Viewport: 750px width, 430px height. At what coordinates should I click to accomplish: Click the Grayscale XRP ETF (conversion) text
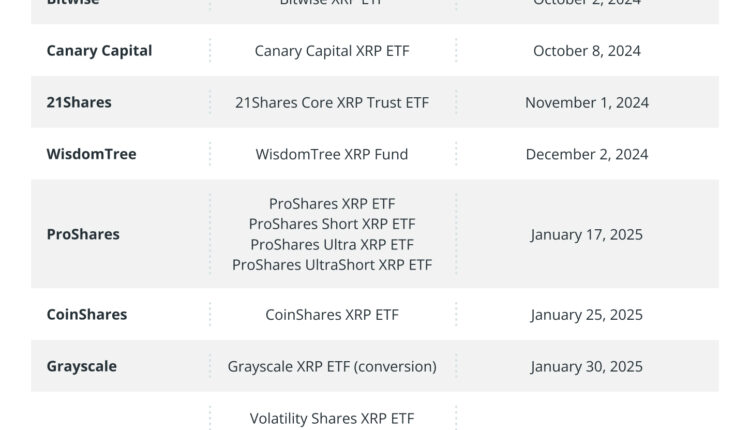(332, 366)
